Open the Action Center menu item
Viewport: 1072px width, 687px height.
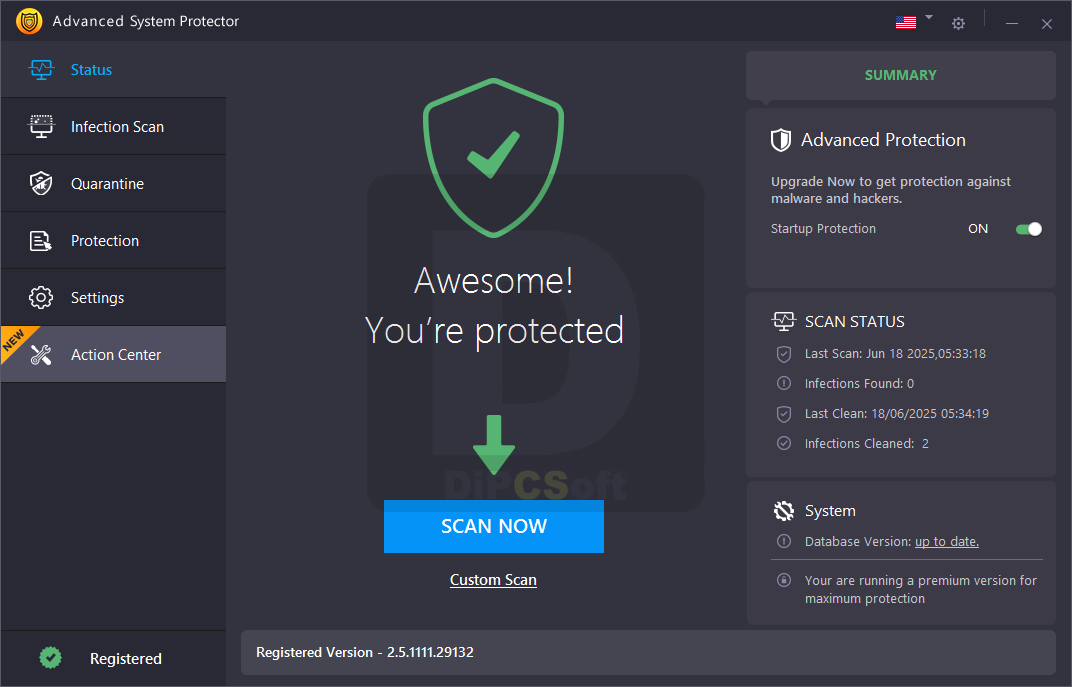tap(113, 354)
